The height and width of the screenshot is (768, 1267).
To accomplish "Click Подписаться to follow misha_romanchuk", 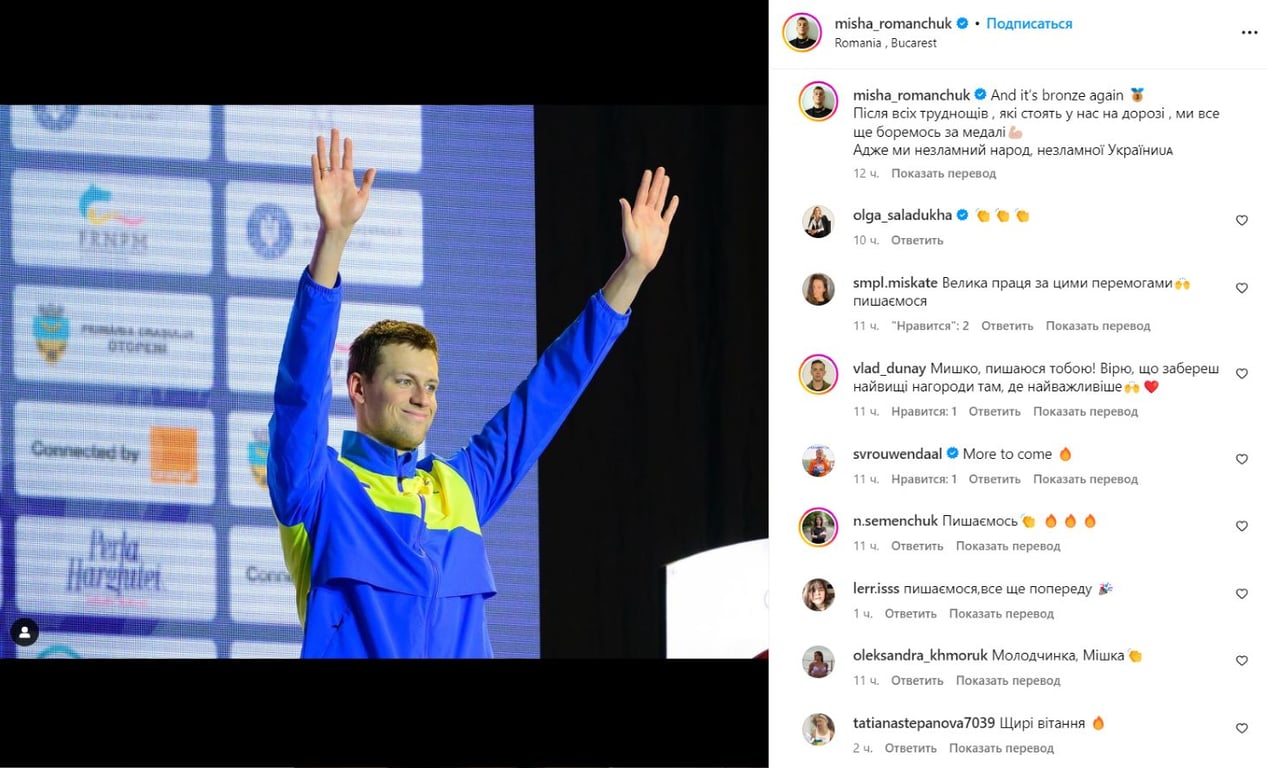I will coord(1029,23).
